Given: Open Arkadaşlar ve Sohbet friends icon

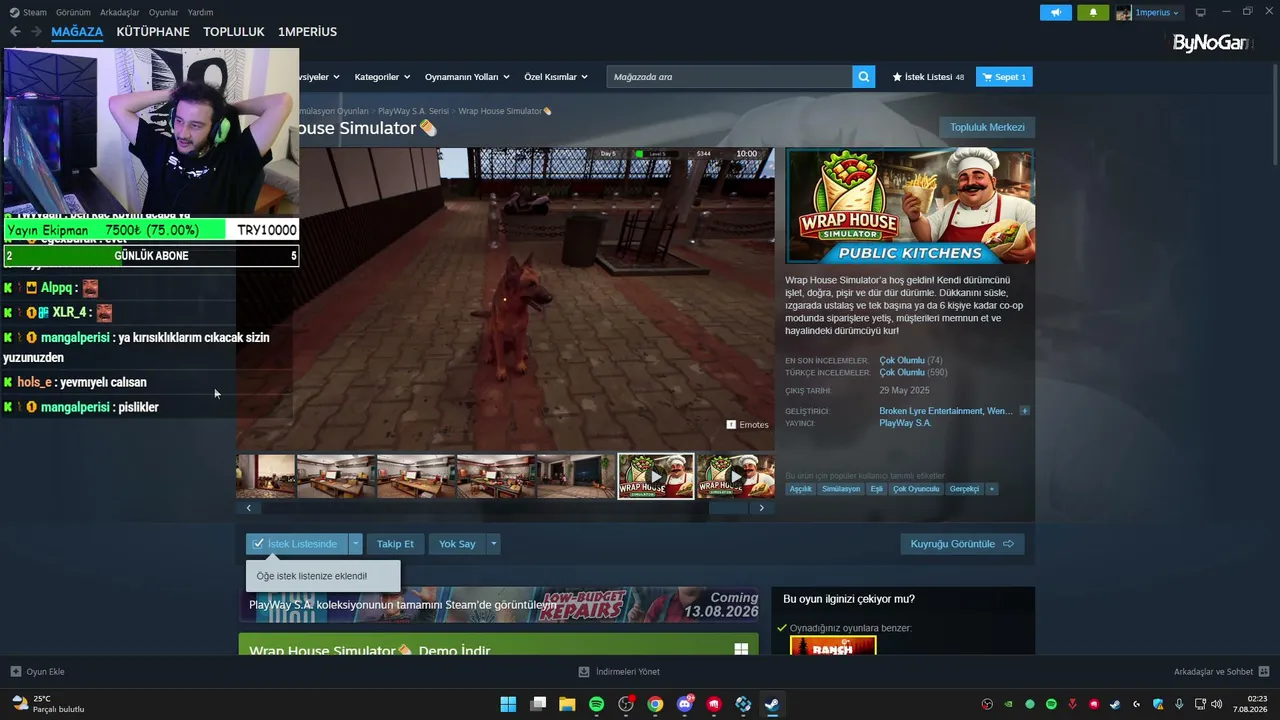Looking at the screenshot, I should [x=1264, y=672].
